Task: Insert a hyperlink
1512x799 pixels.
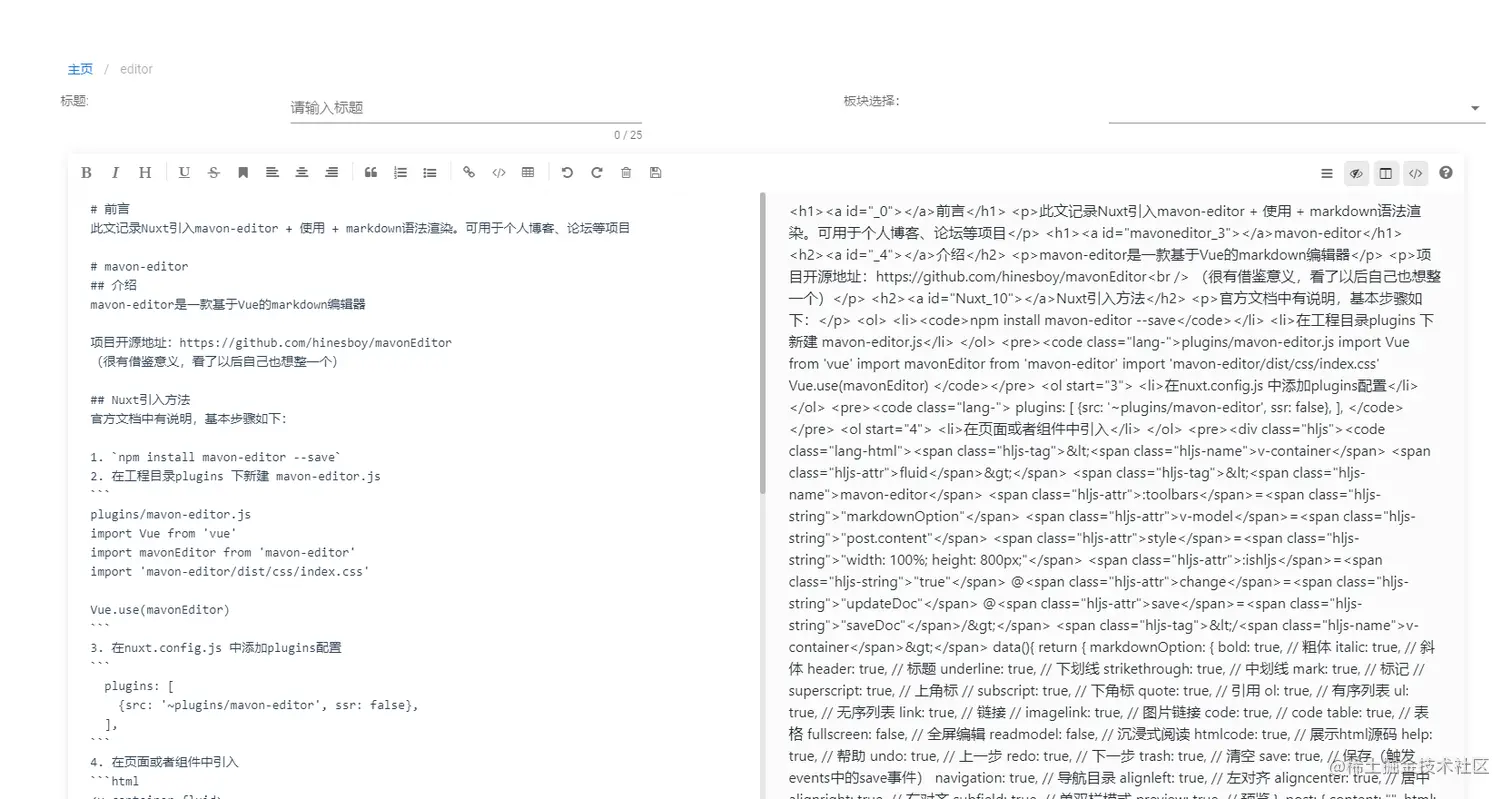Action: point(469,173)
